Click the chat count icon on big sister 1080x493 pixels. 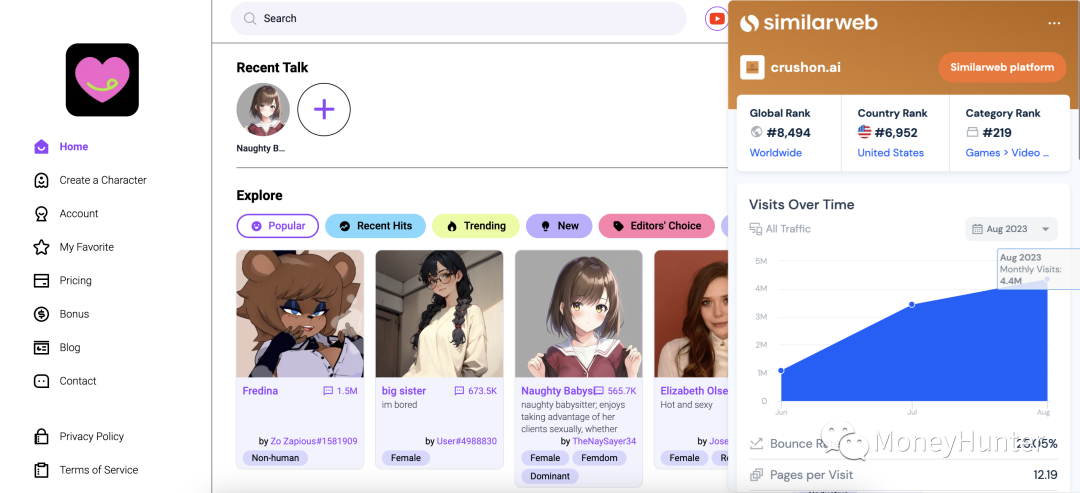(x=459, y=391)
